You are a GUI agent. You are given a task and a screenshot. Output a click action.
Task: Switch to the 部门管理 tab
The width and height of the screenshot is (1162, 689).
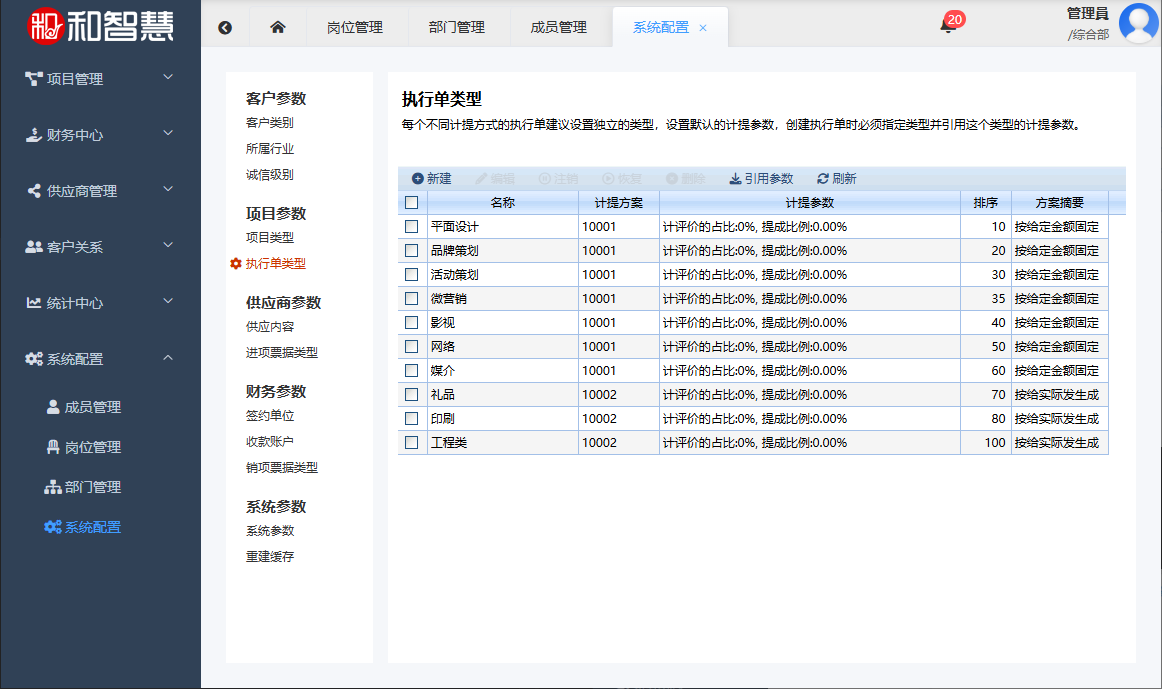click(x=456, y=27)
